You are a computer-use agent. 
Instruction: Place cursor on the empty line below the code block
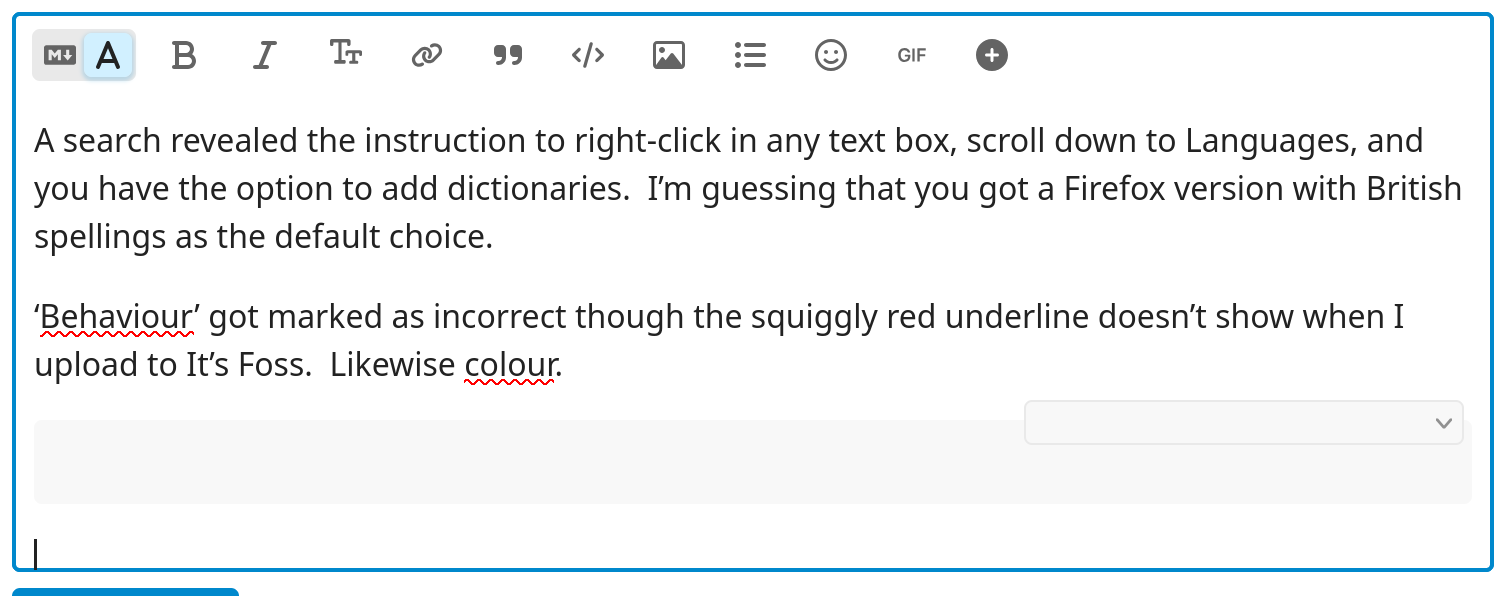[752, 553]
